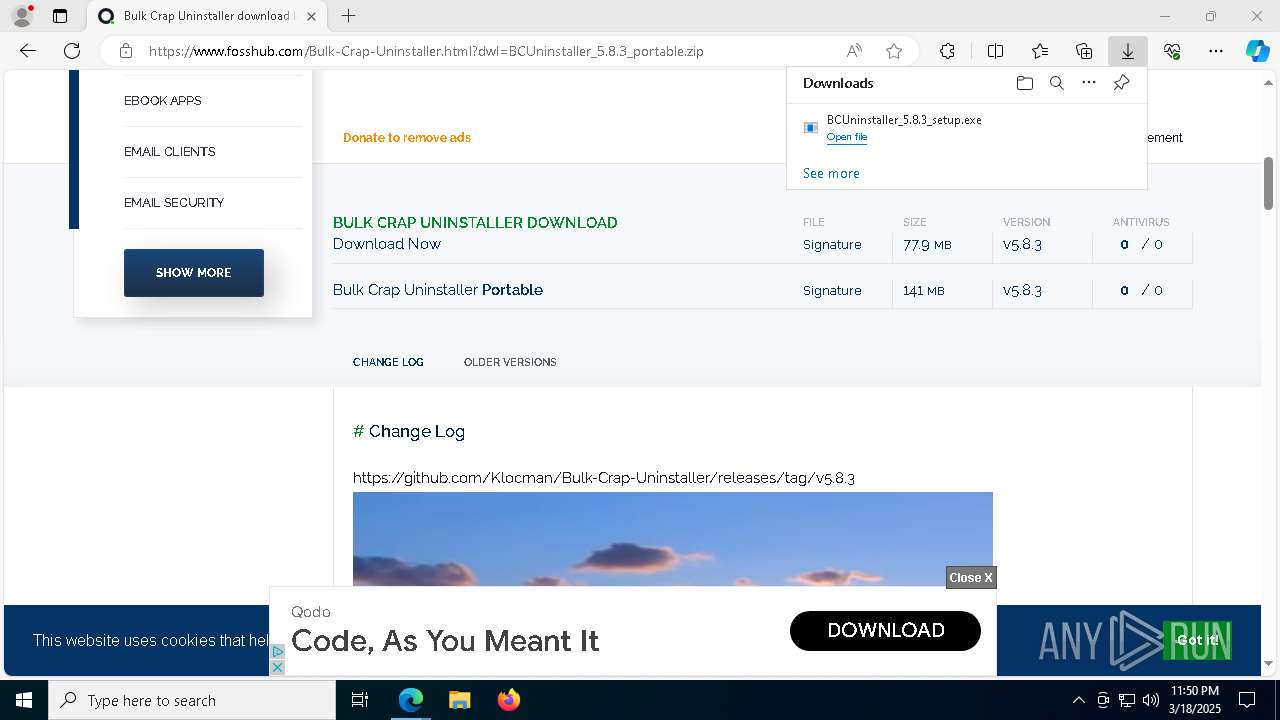
Task: Switch to the CHANGE LOG tab
Action: (388, 362)
